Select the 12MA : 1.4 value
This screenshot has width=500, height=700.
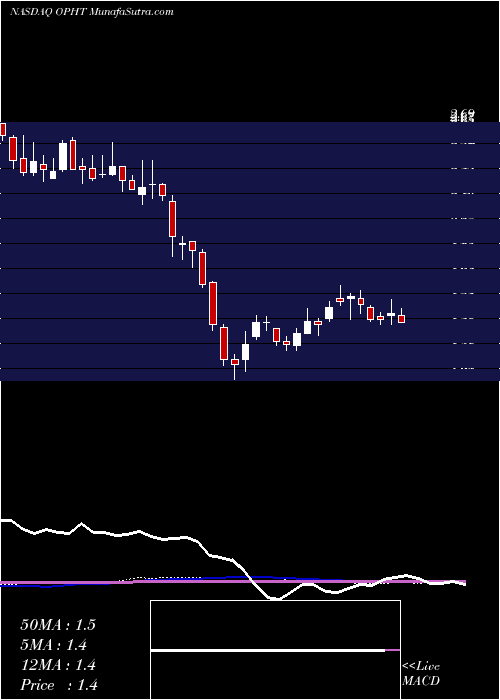pyautogui.click(x=58, y=665)
